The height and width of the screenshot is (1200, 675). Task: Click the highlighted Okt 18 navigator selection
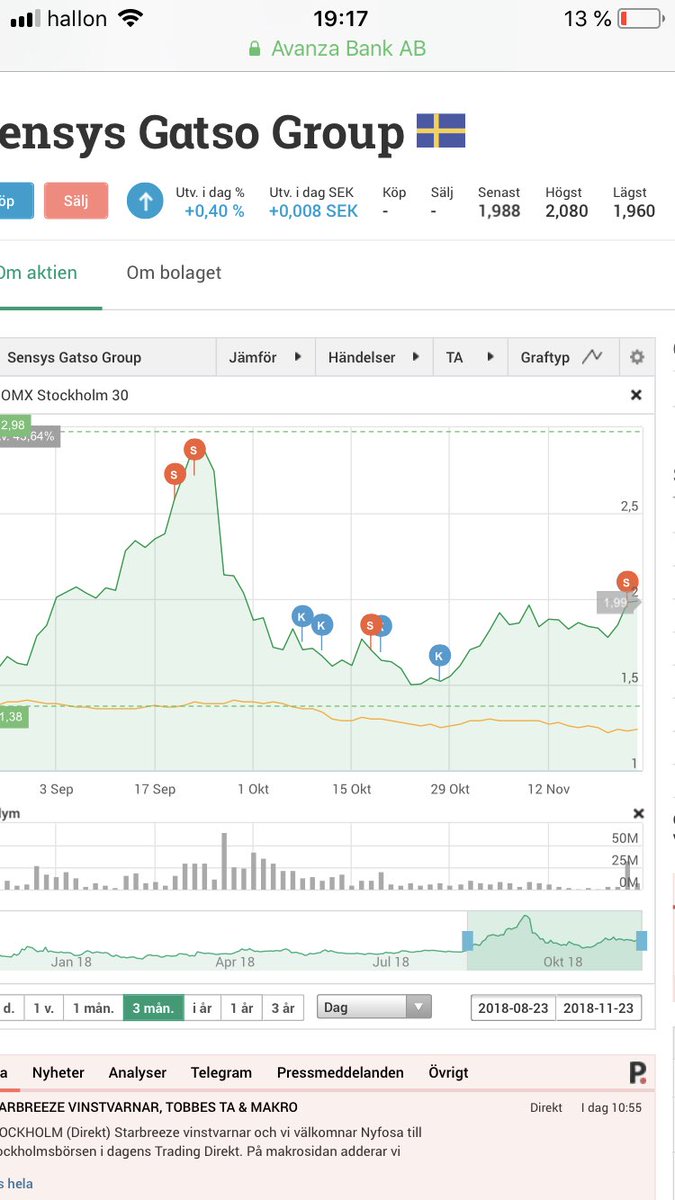pyautogui.click(x=554, y=940)
